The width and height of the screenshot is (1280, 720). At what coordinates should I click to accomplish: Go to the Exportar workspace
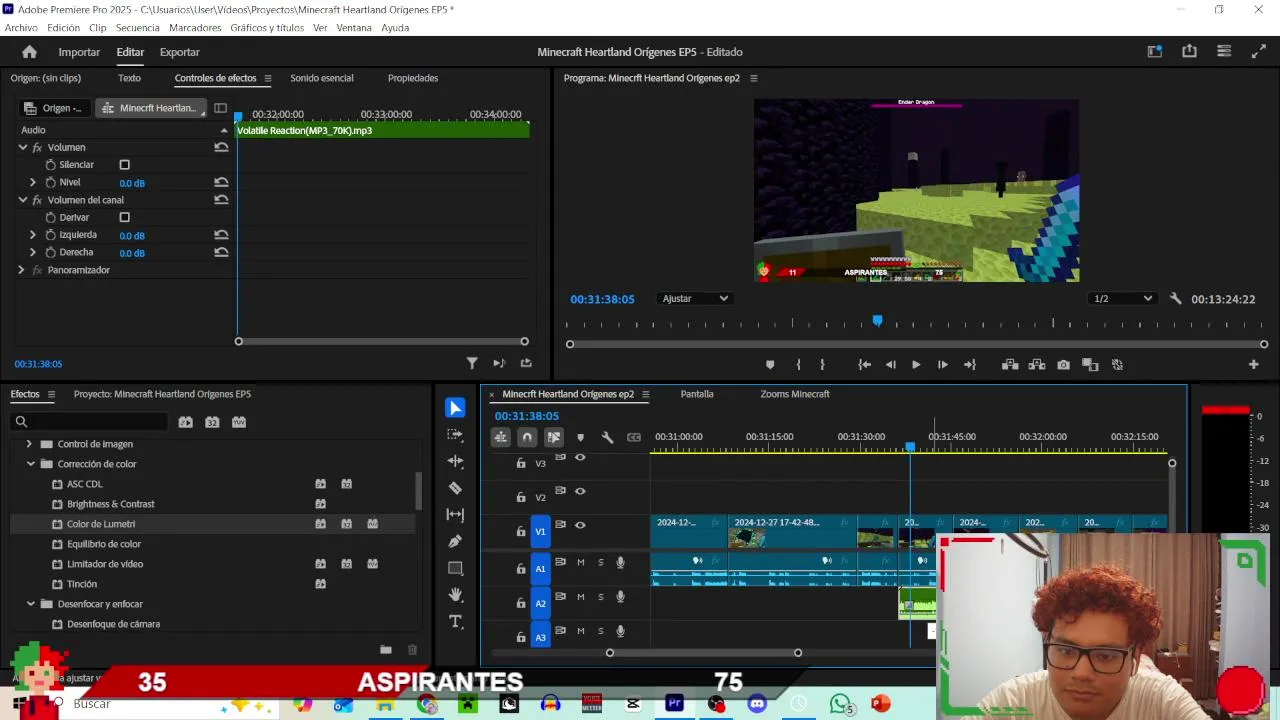(x=180, y=52)
